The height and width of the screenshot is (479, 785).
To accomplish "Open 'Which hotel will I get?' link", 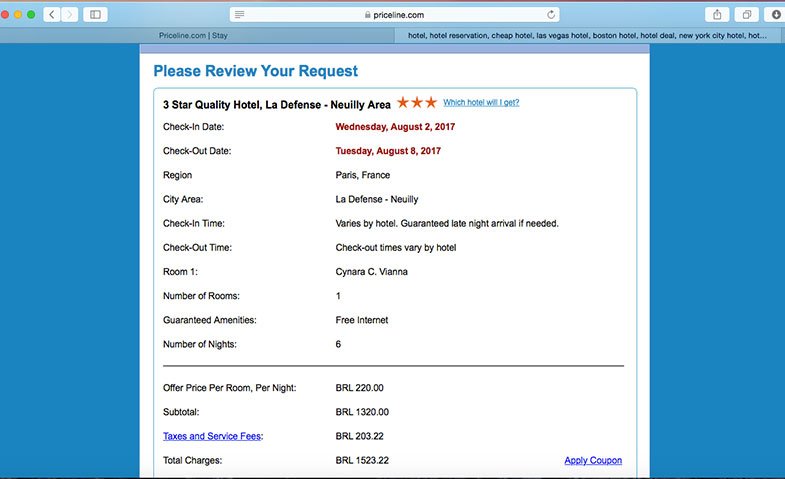I will pyautogui.click(x=481, y=102).
